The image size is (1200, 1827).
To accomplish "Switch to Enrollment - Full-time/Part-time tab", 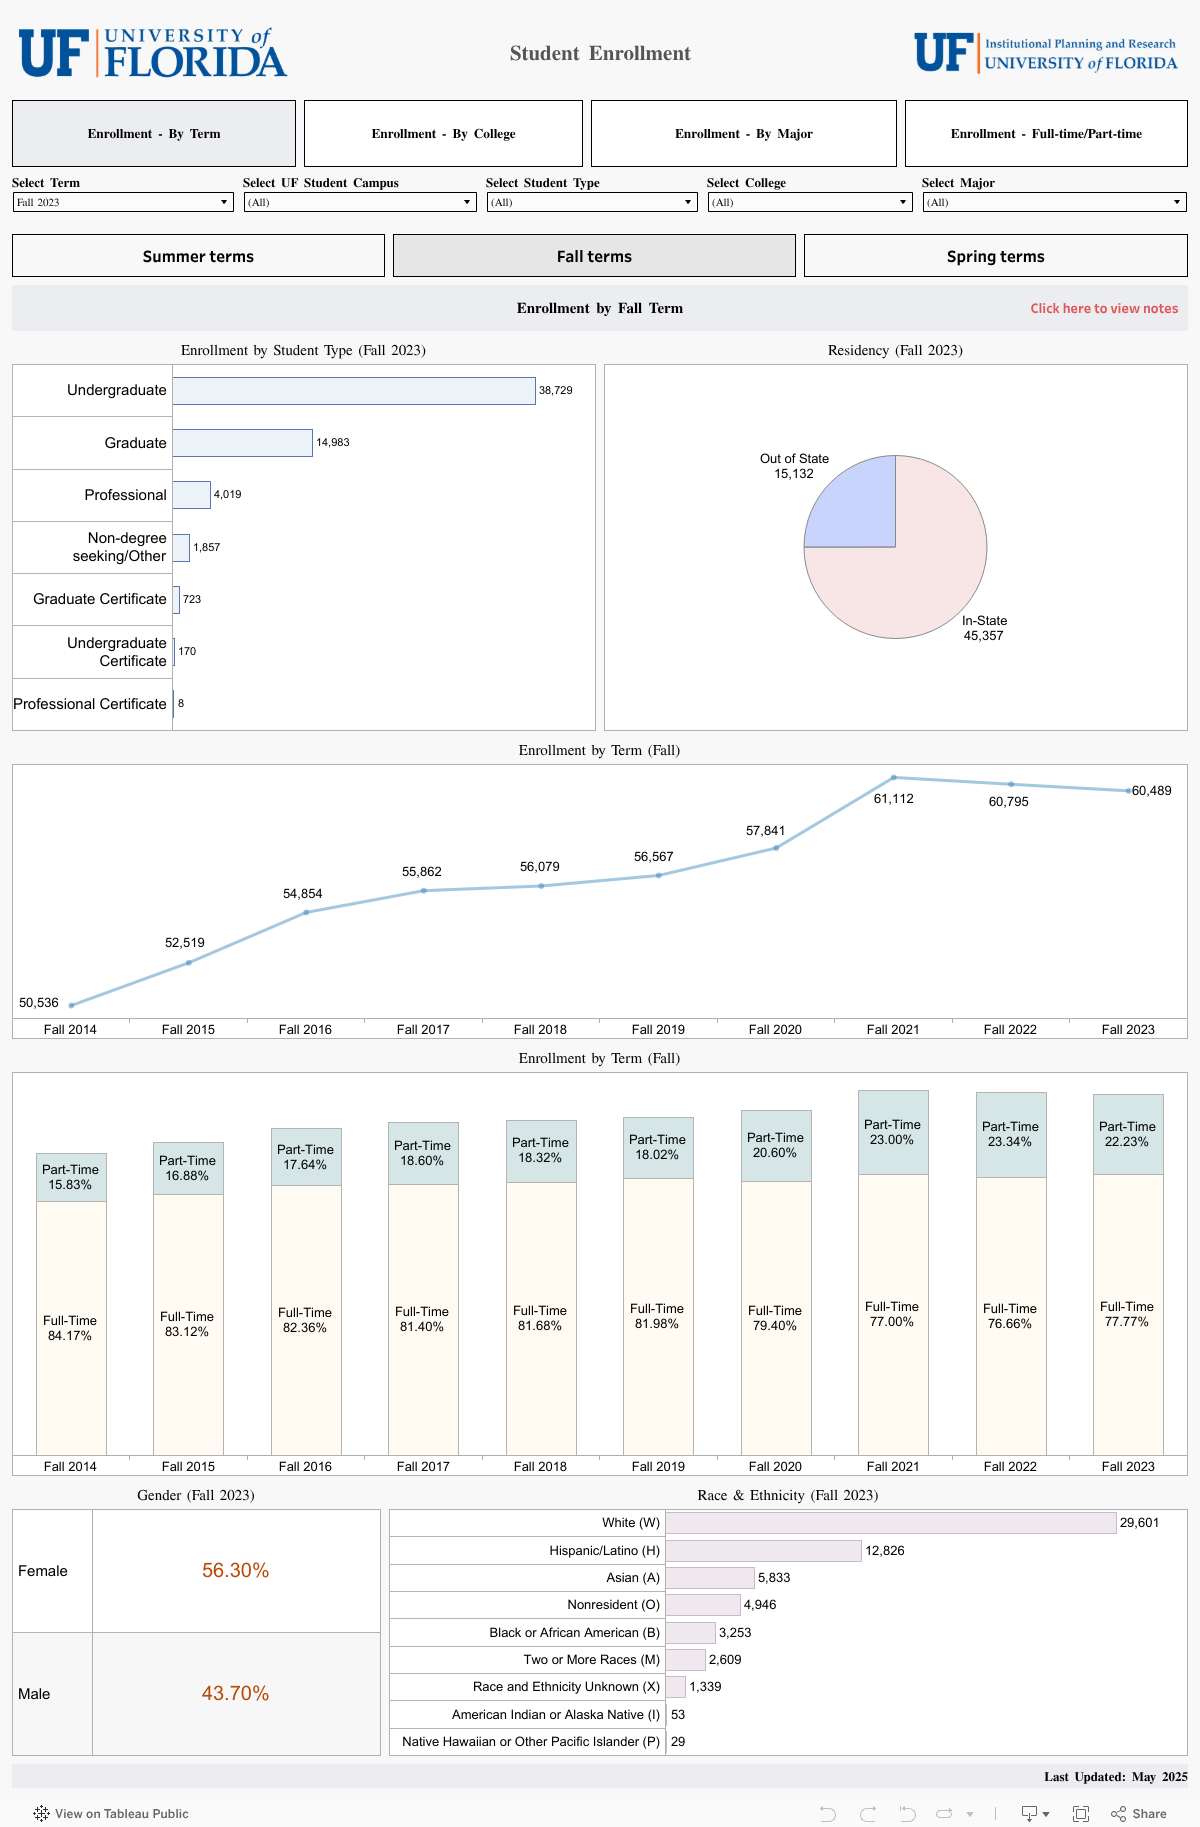I will (x=1046, y=133).
